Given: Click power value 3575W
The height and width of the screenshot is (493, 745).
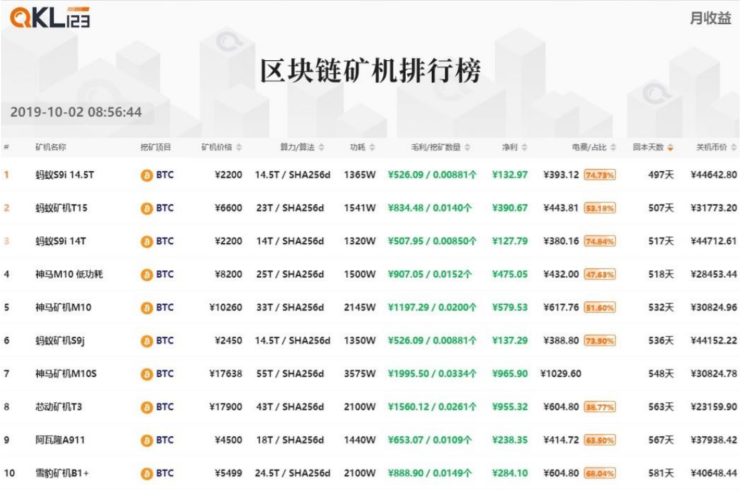Looking at the screenshot, I should pyautogui.click(x=360, y=374).
